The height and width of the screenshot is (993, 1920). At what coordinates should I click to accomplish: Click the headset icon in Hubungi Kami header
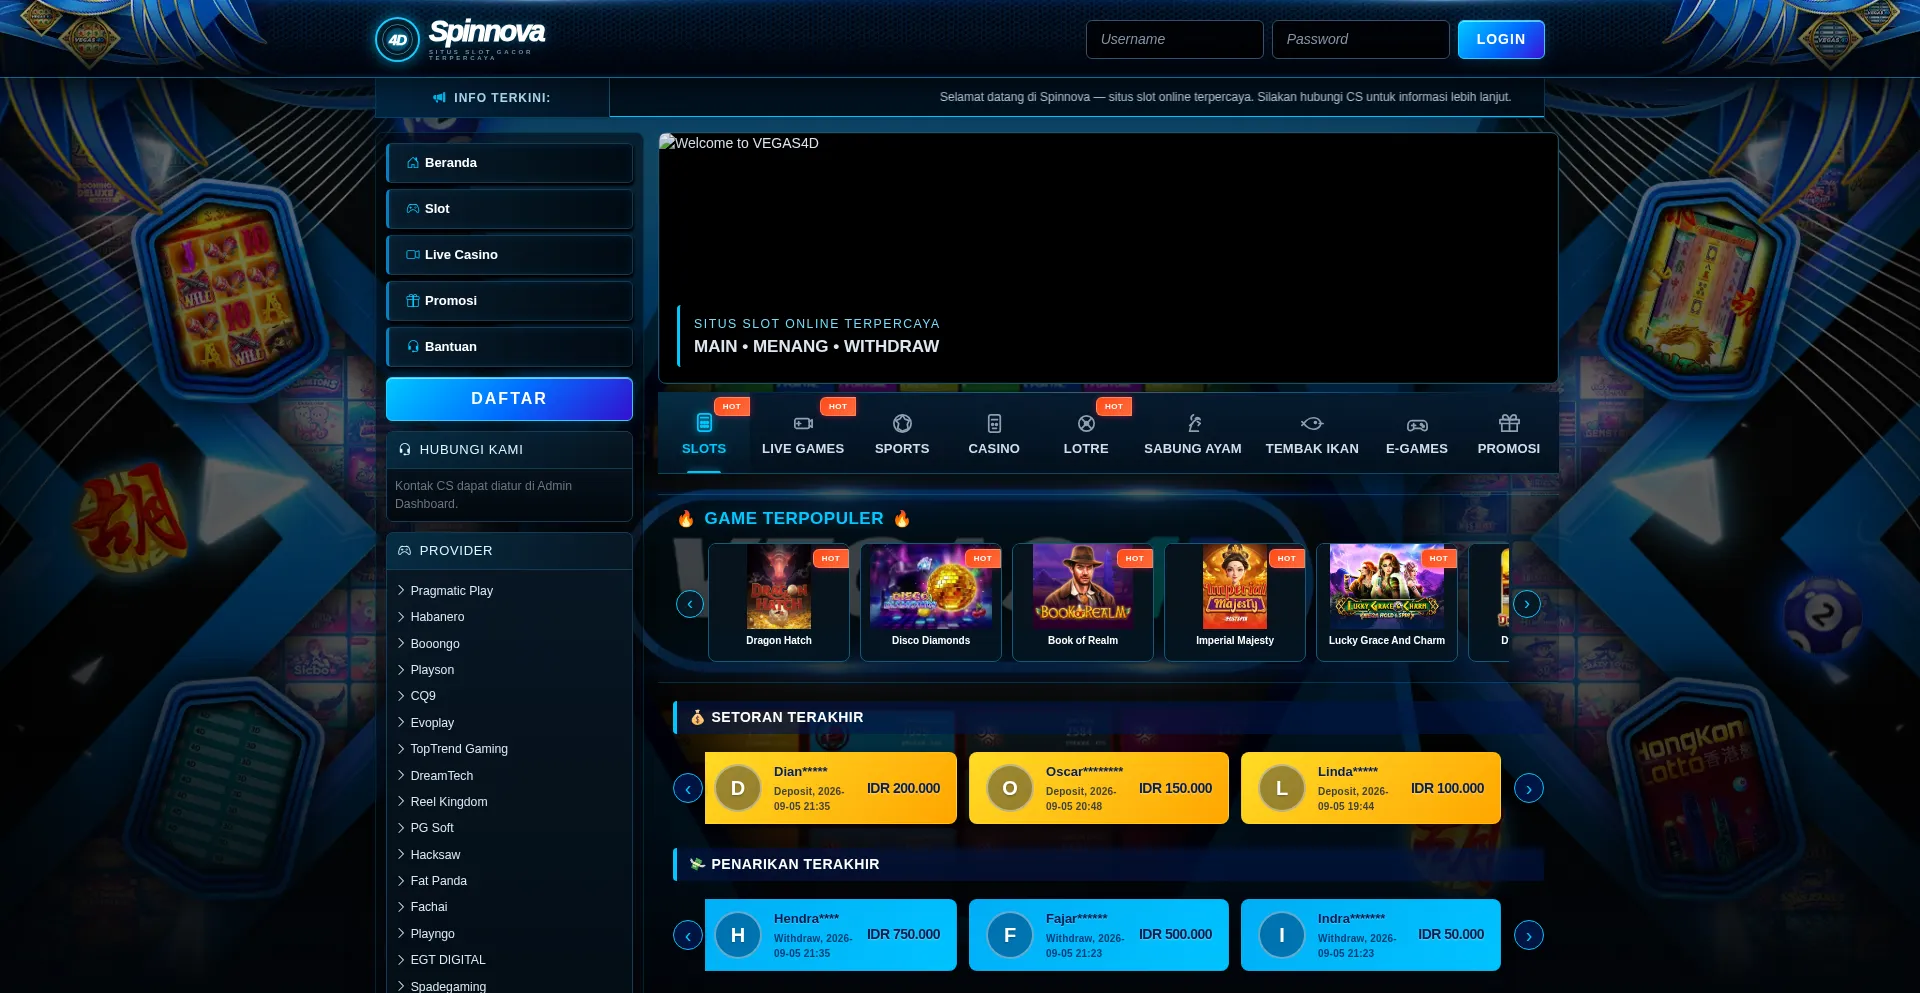405,450
